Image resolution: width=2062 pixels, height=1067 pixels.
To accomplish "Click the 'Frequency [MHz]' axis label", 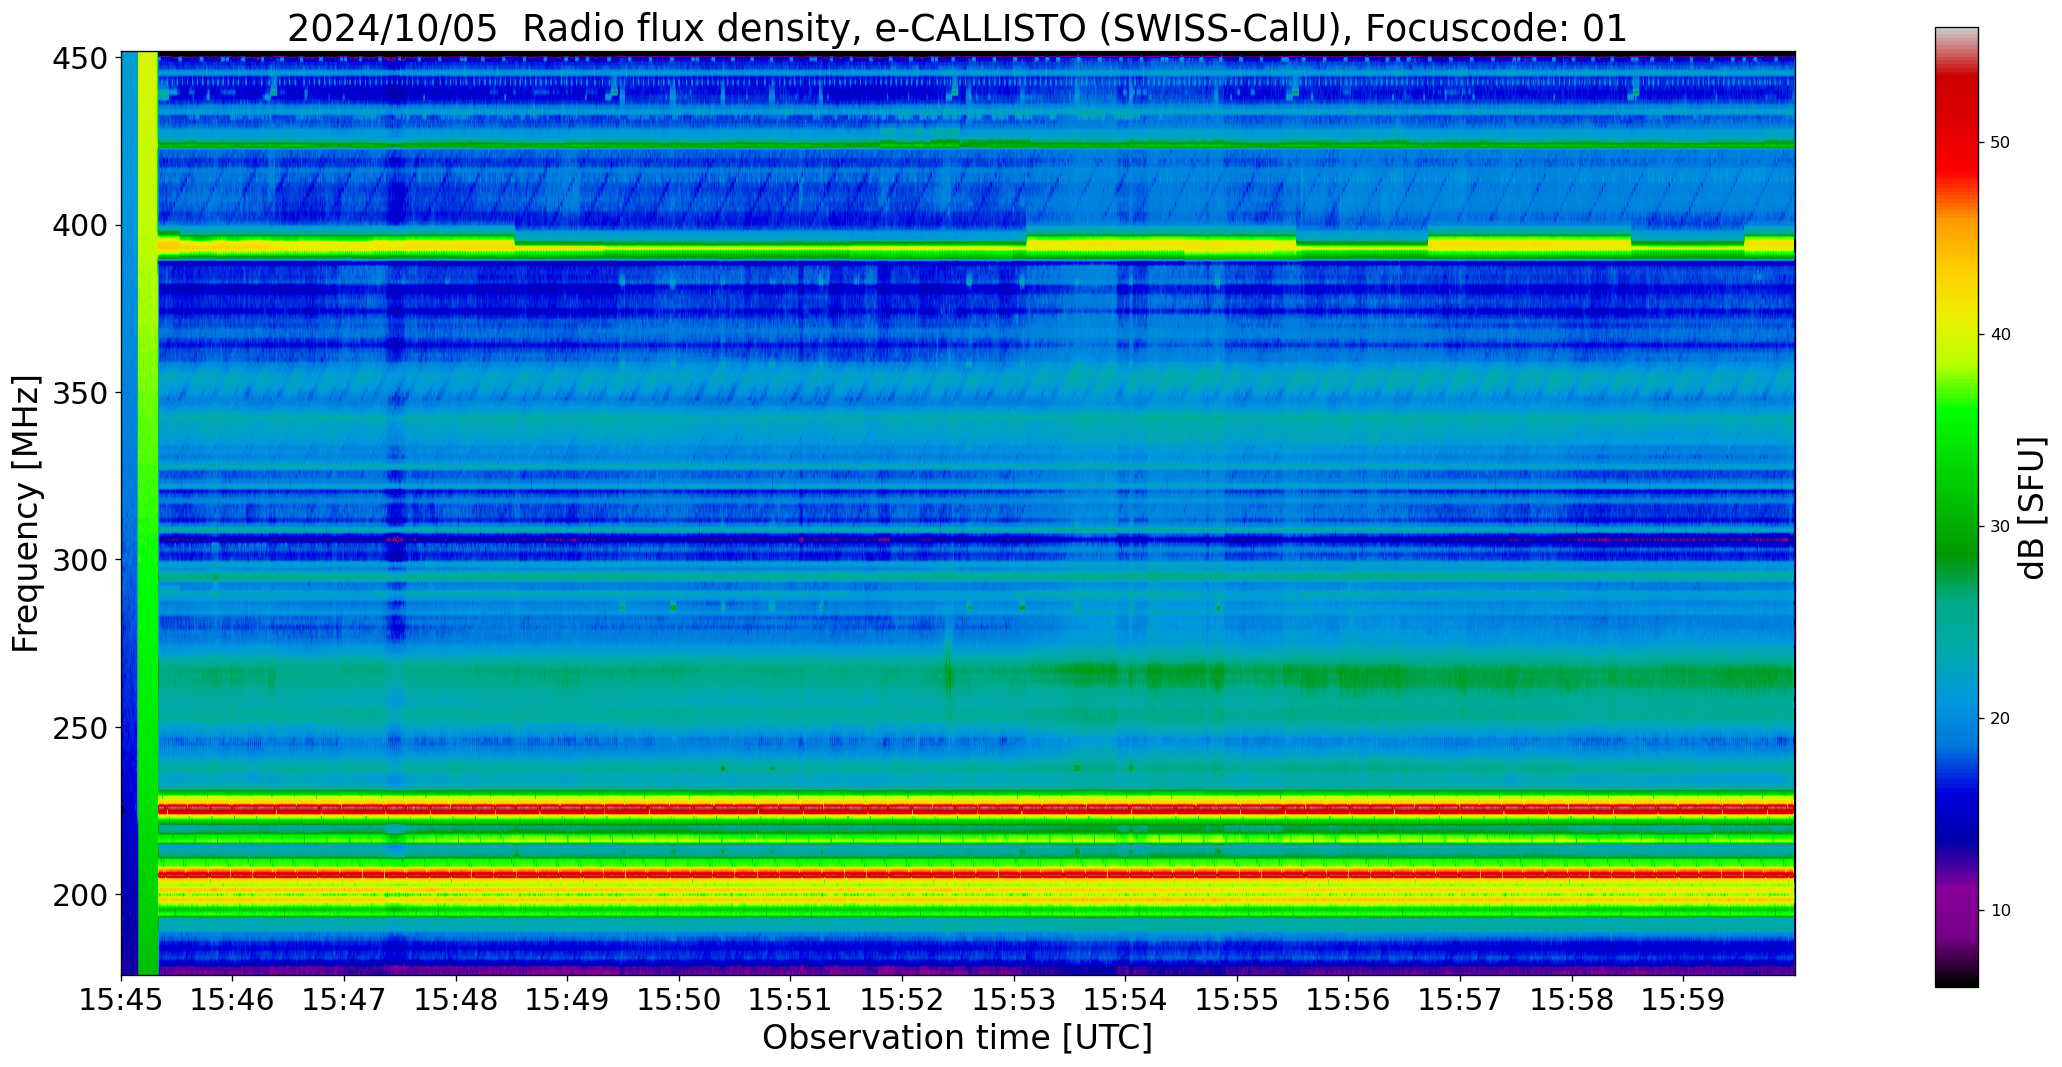I will click(x=26, y=513).
